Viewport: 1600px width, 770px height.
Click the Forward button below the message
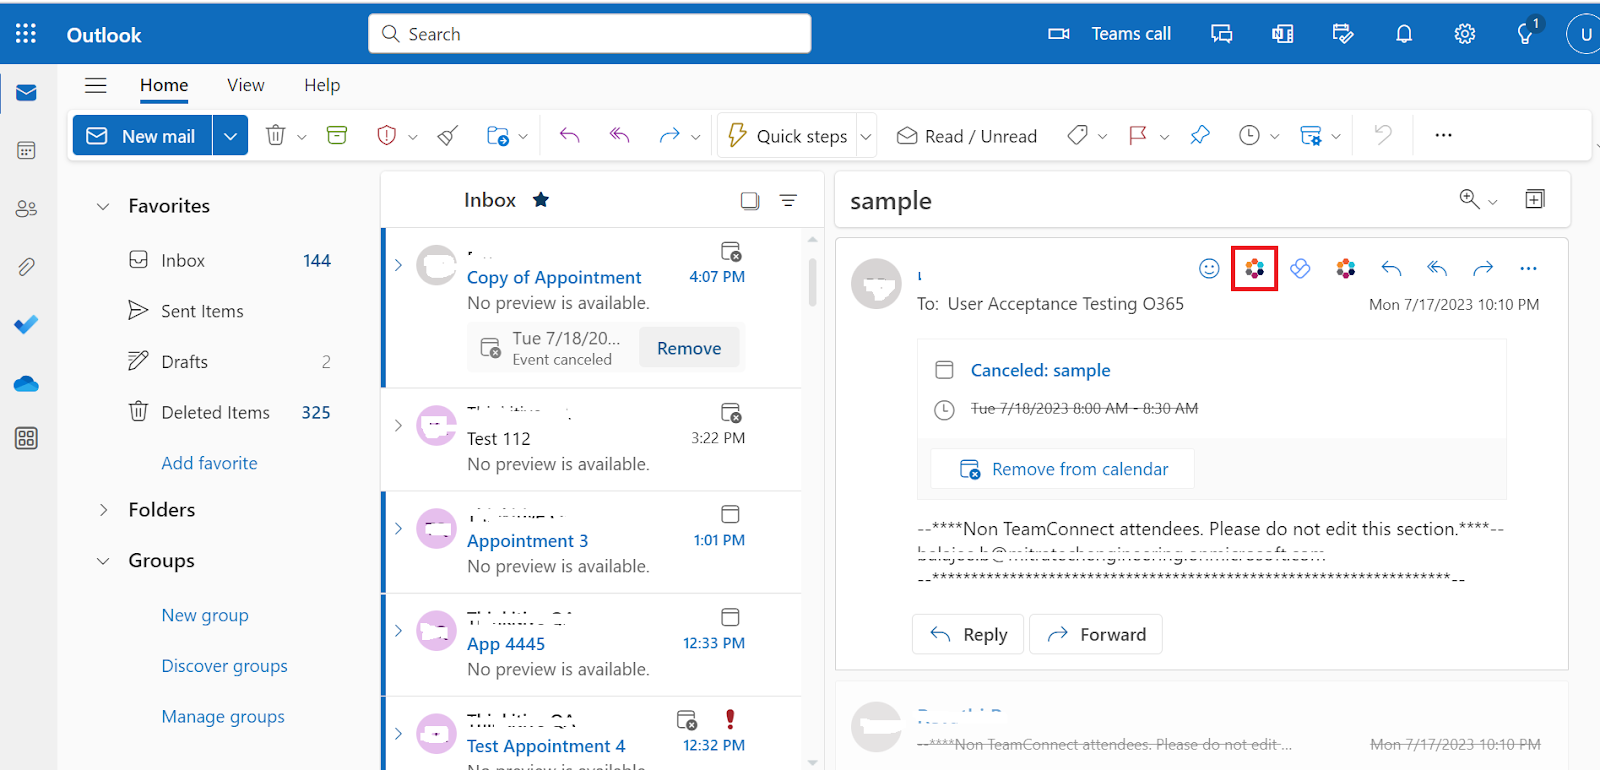coord(1096,634)
